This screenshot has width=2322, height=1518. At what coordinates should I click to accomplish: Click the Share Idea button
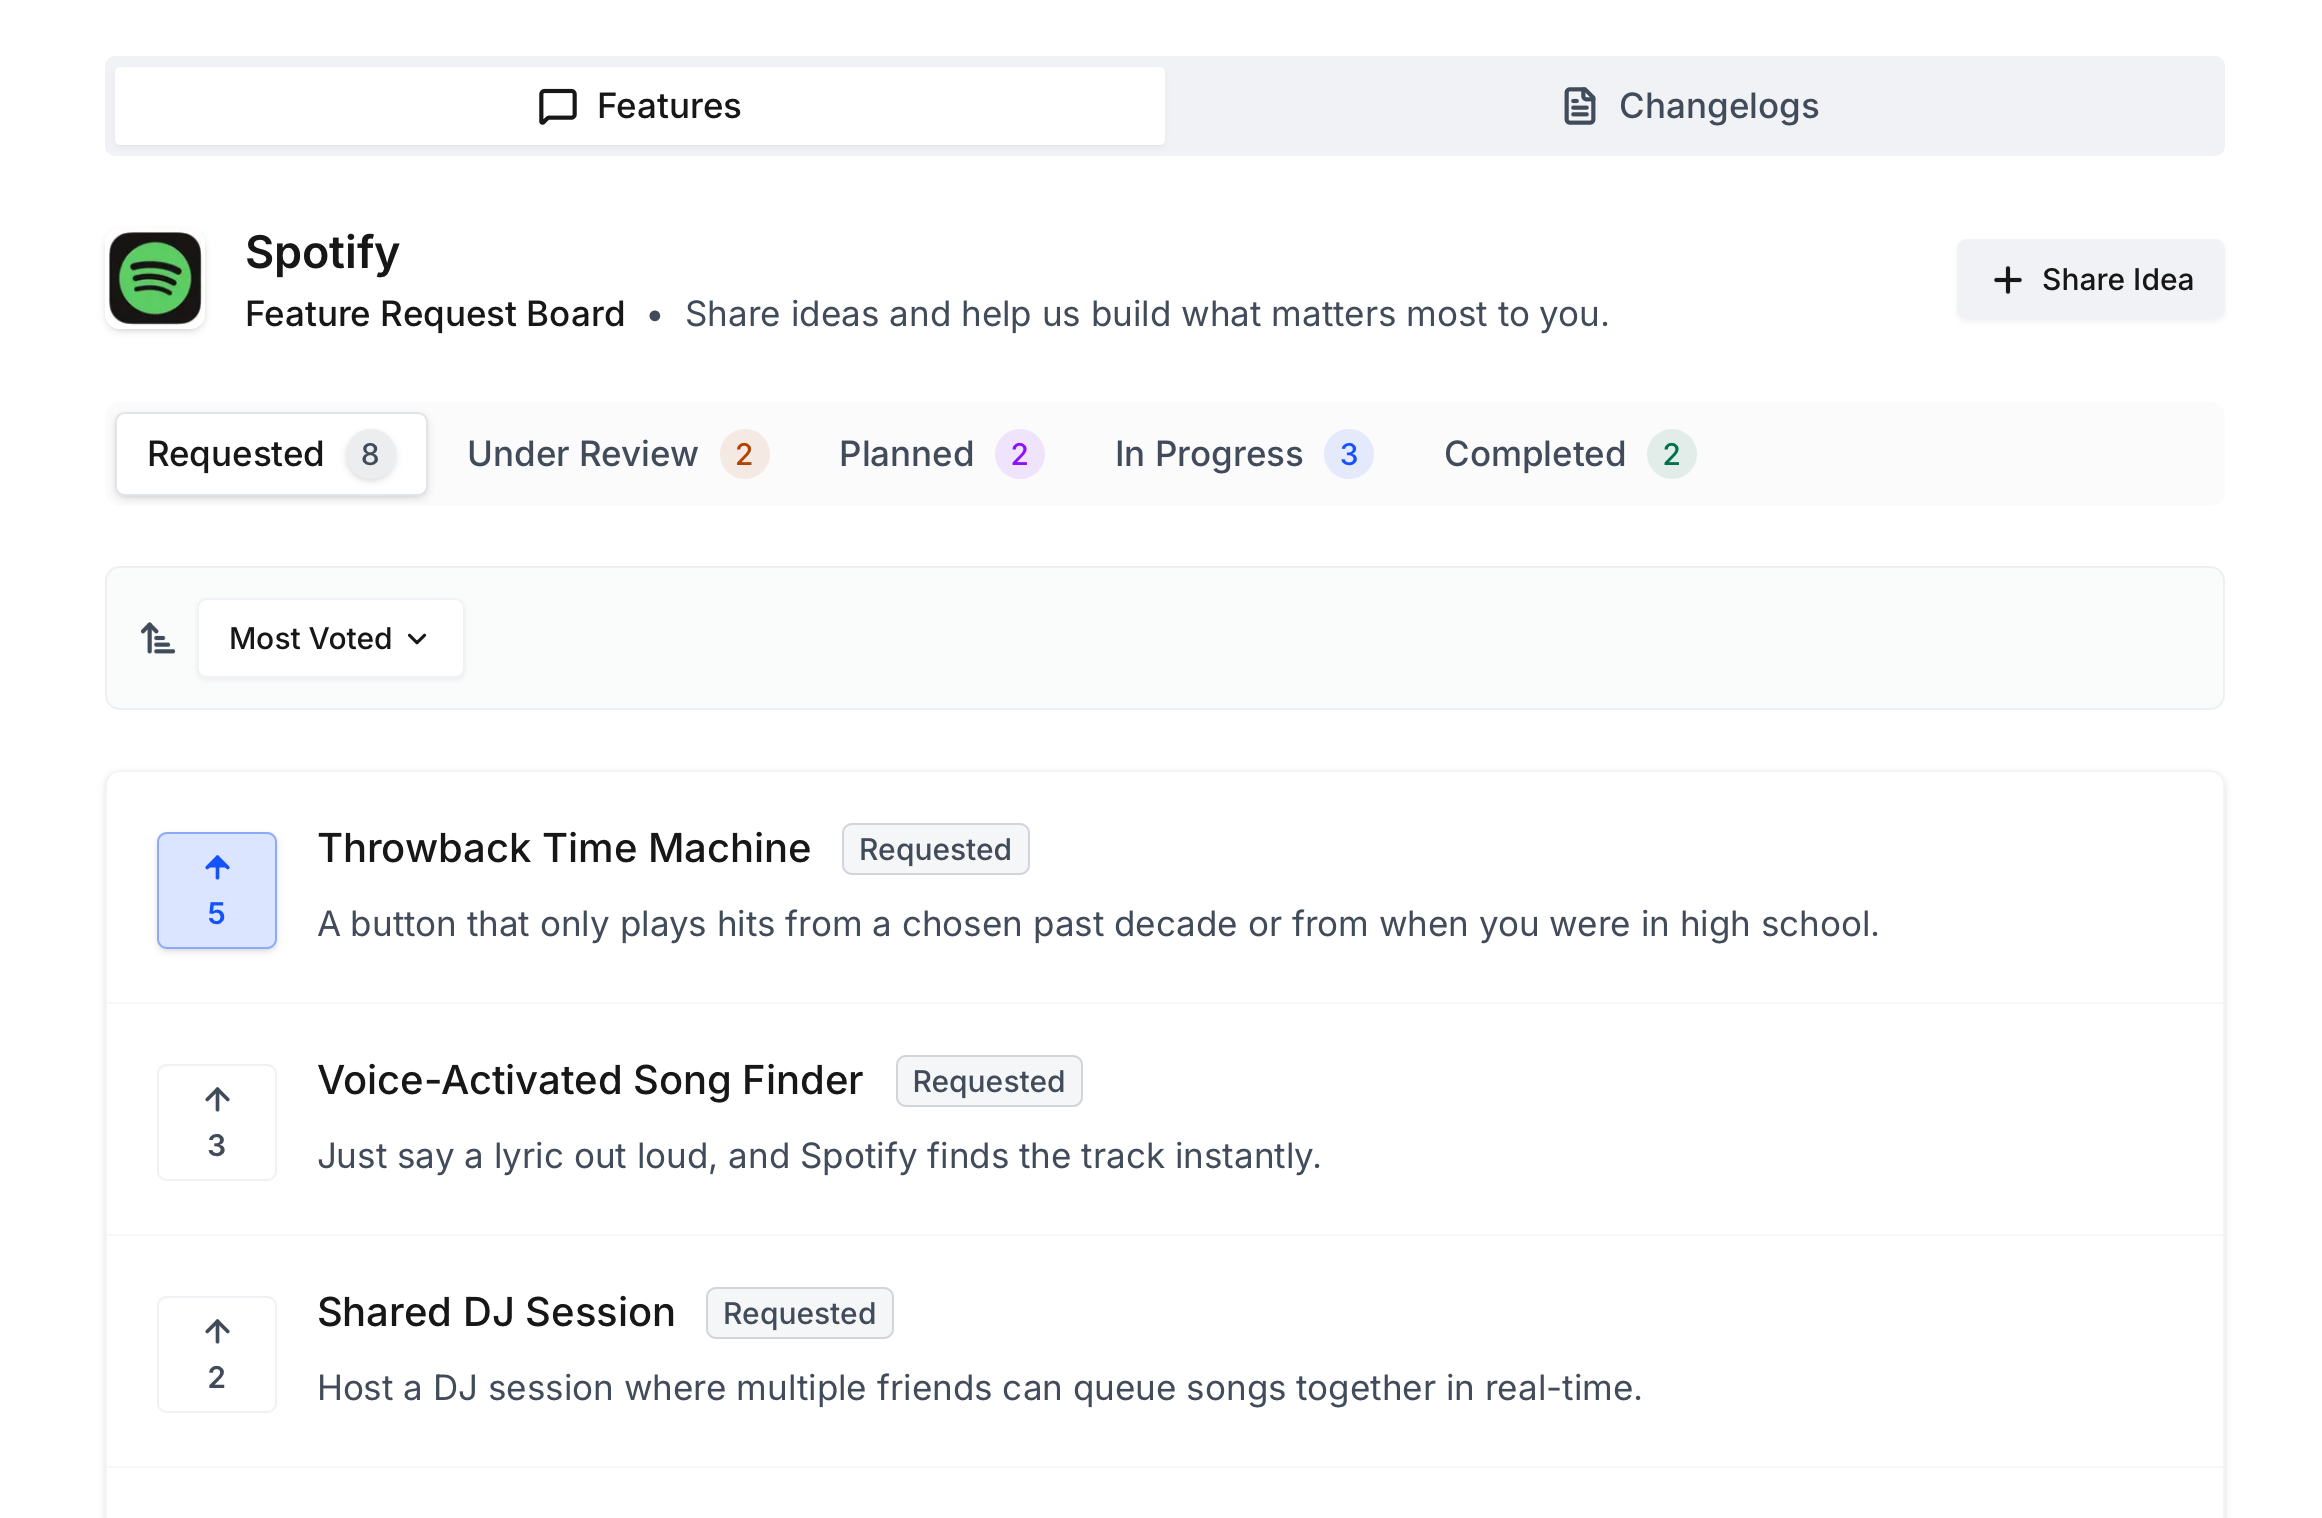pyautogui.click(x=2090, y=279)
